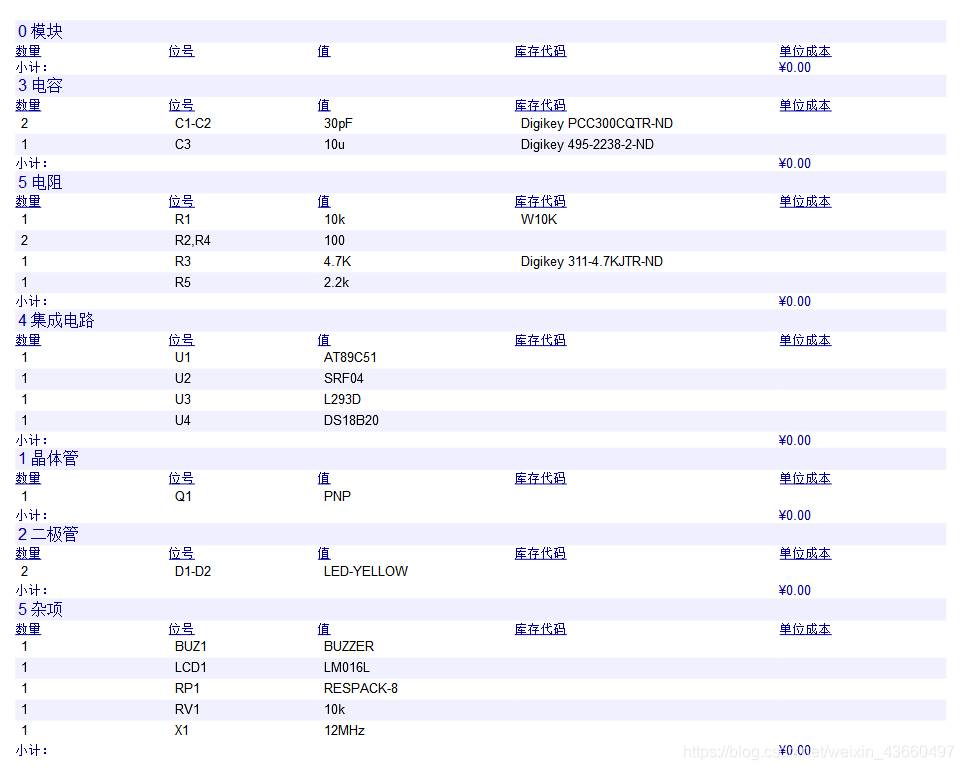
Task: Click the DS18B20 value for U4
Action: (x=351, y=421)
